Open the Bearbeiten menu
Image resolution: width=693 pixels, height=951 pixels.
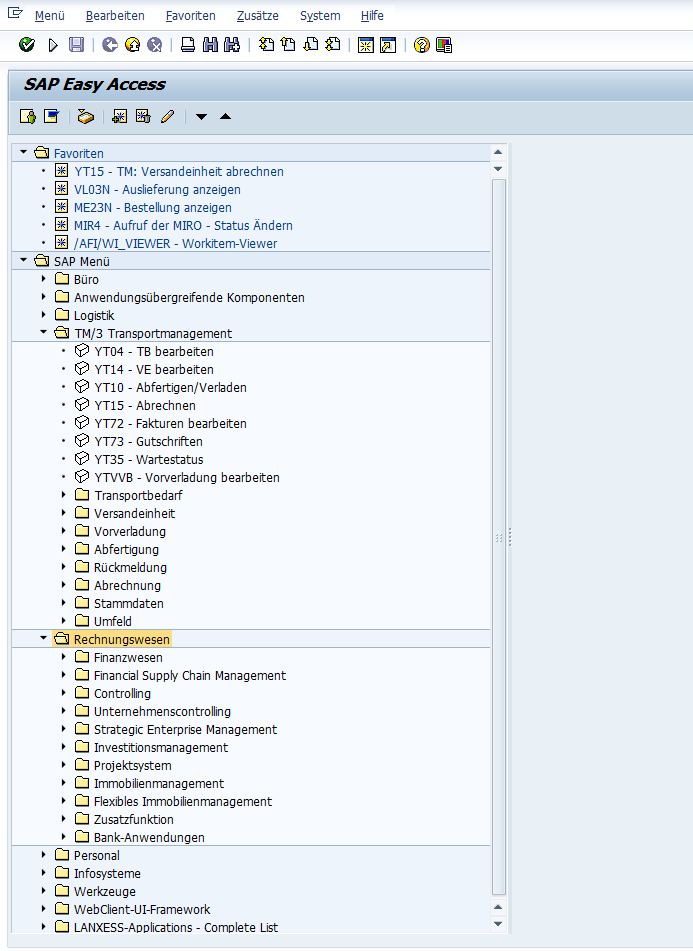coord(115,16)
